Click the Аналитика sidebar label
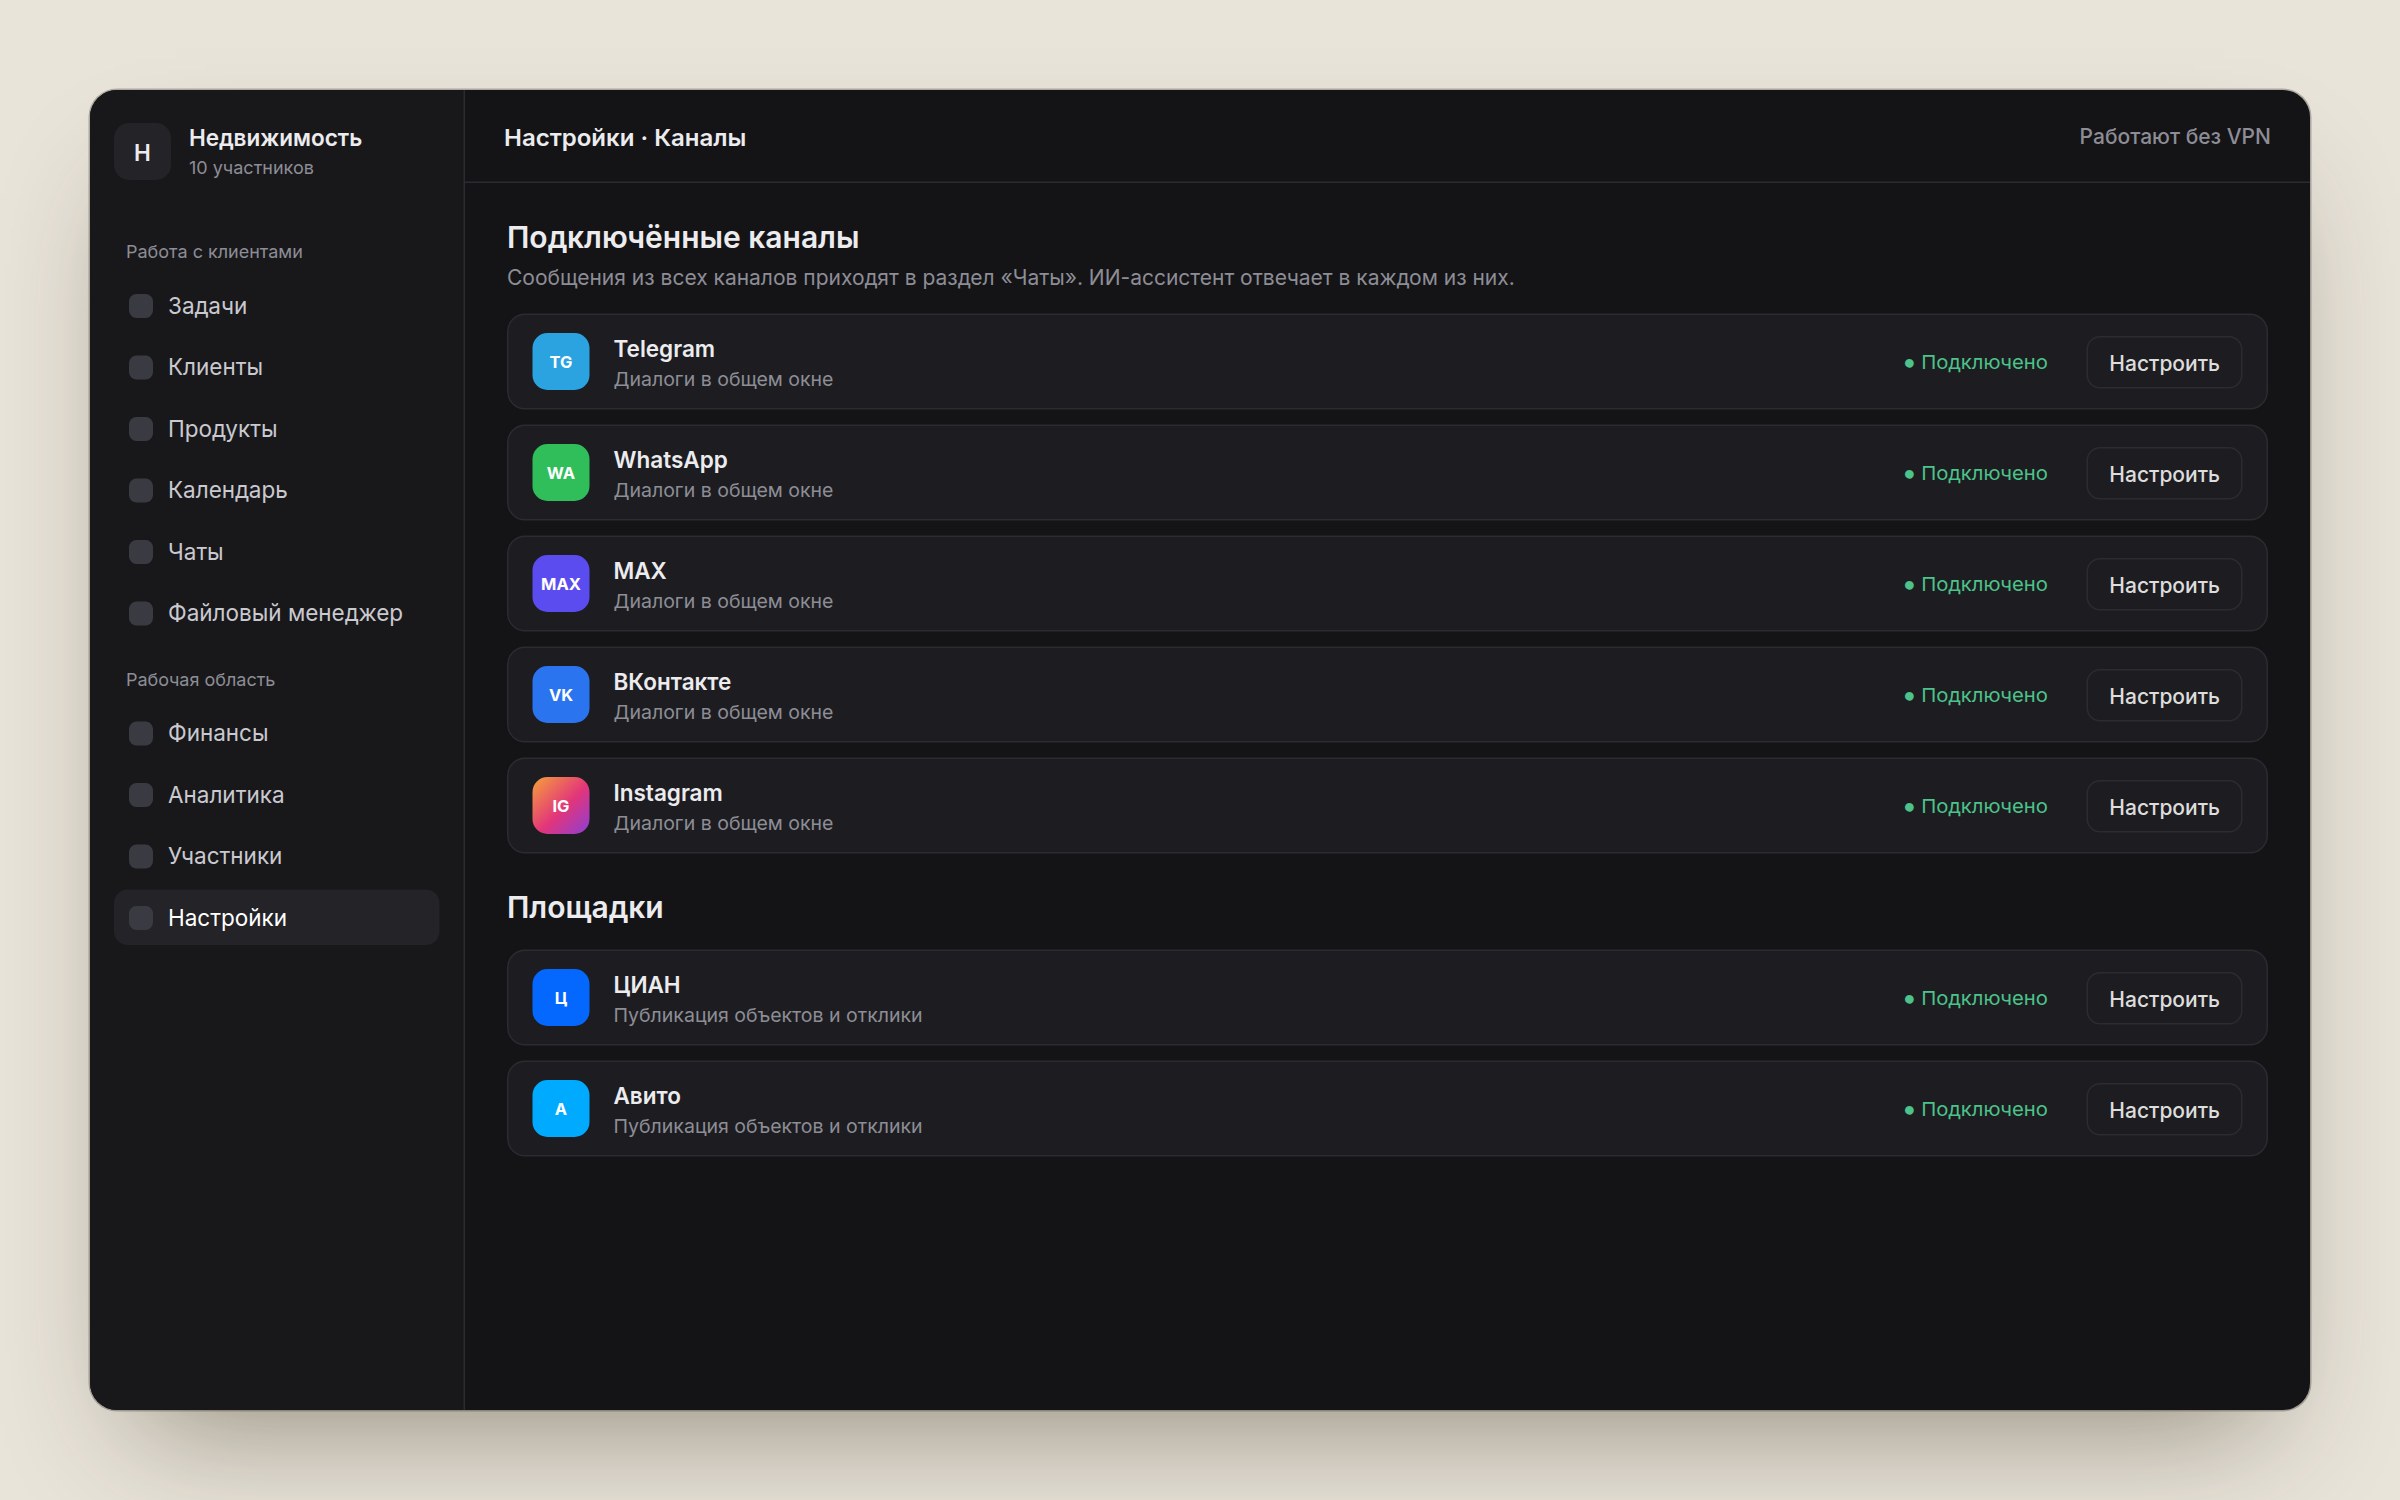 [226, 795]
